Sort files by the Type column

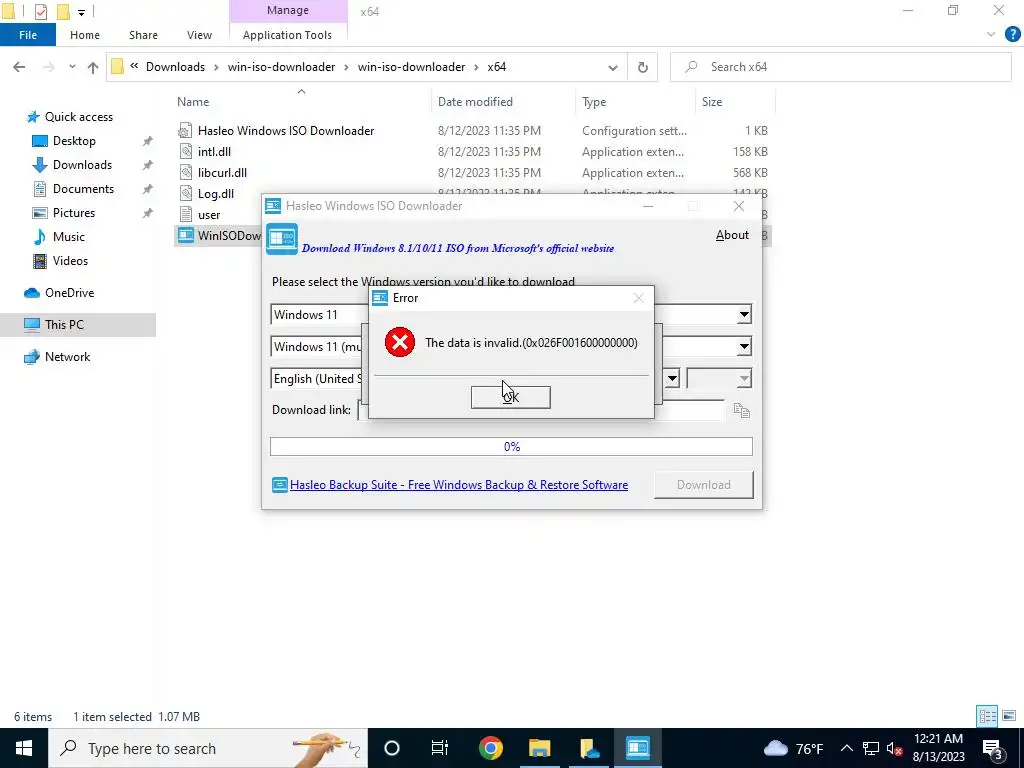click(594, 102)
